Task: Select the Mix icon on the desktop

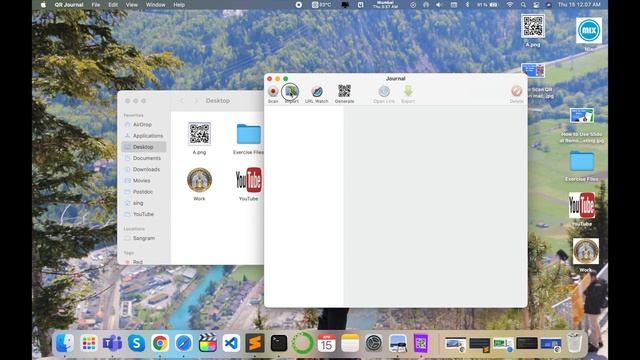Action: point(589,33)
